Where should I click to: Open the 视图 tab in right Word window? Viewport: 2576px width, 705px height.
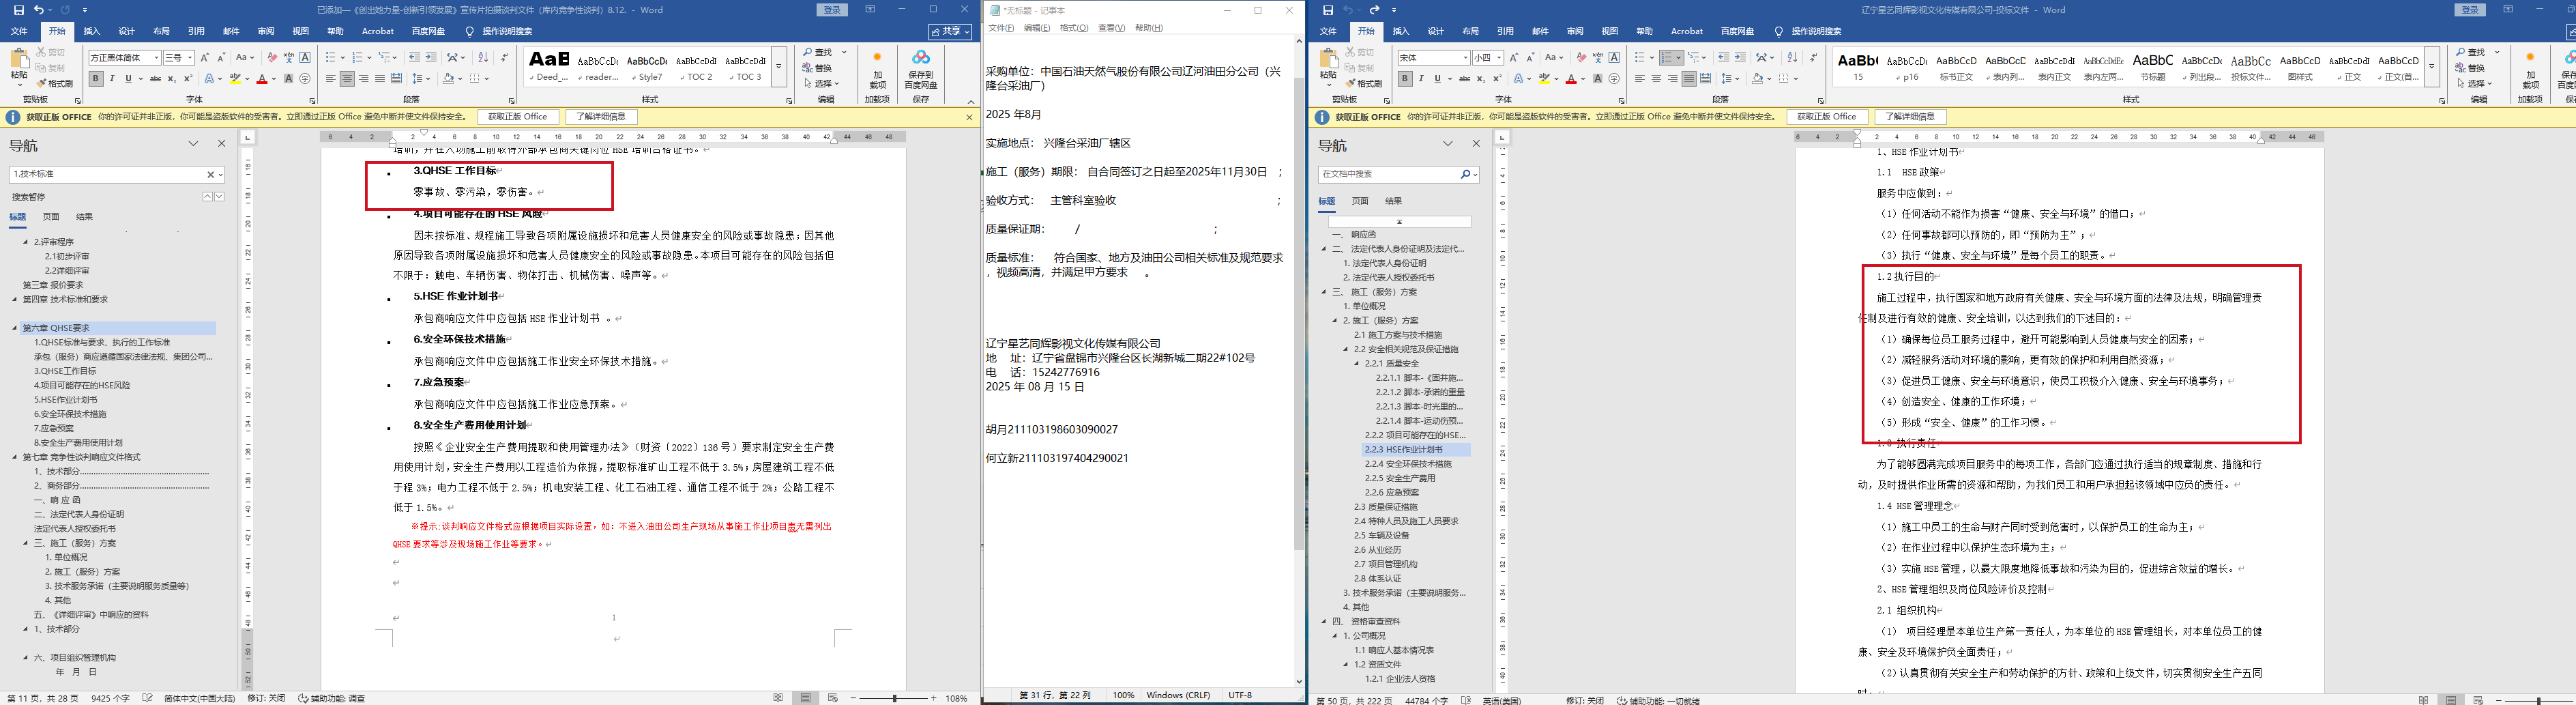(x=1609, y=32)
